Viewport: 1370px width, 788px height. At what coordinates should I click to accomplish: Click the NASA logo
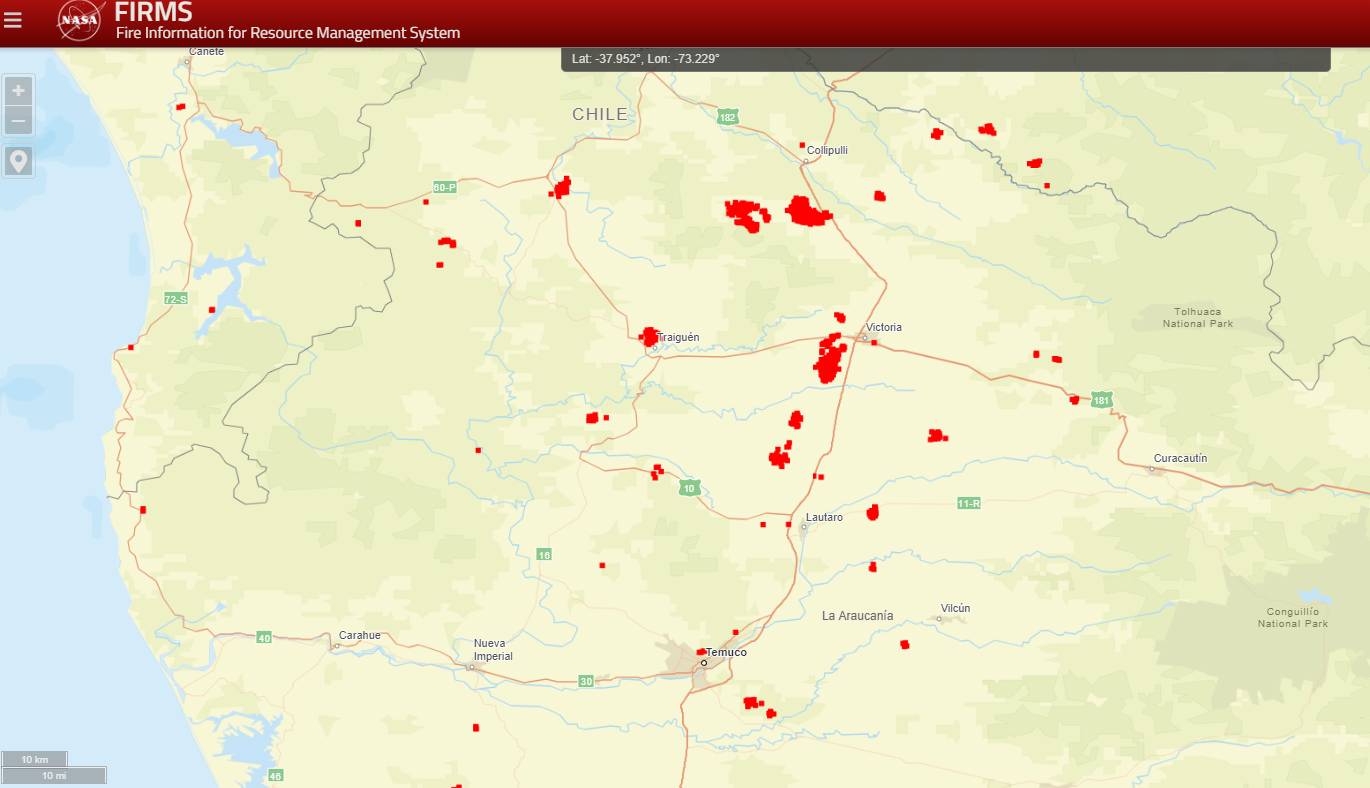[79, 20]
